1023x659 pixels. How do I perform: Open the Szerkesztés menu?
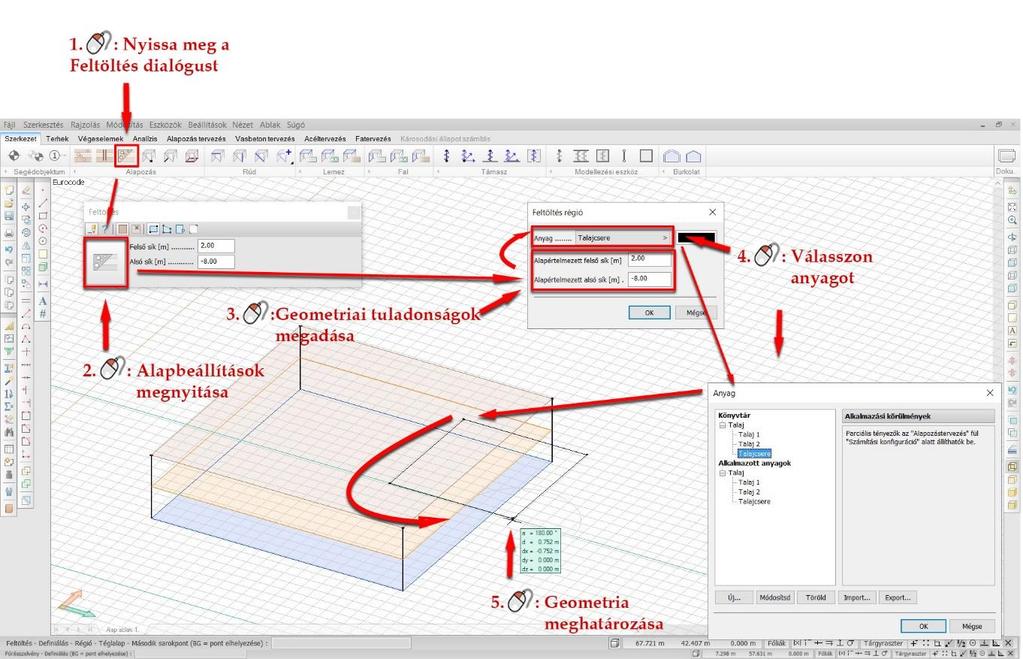[43, 125]
